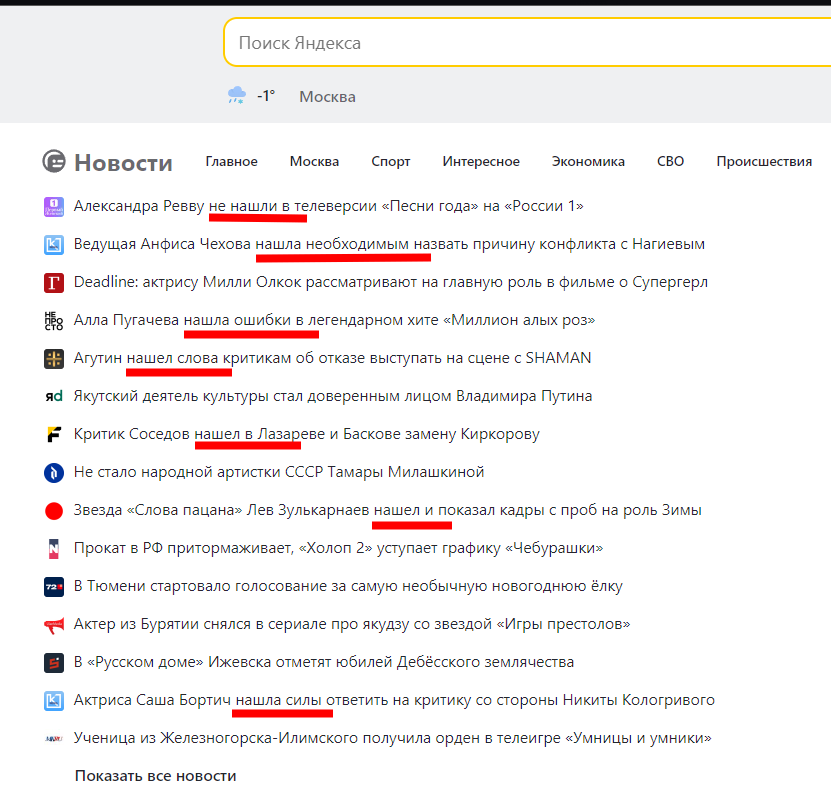Click source icon beside Агутин headline
The height and width of the screenshot is (806, 831).
click(54, 359)
